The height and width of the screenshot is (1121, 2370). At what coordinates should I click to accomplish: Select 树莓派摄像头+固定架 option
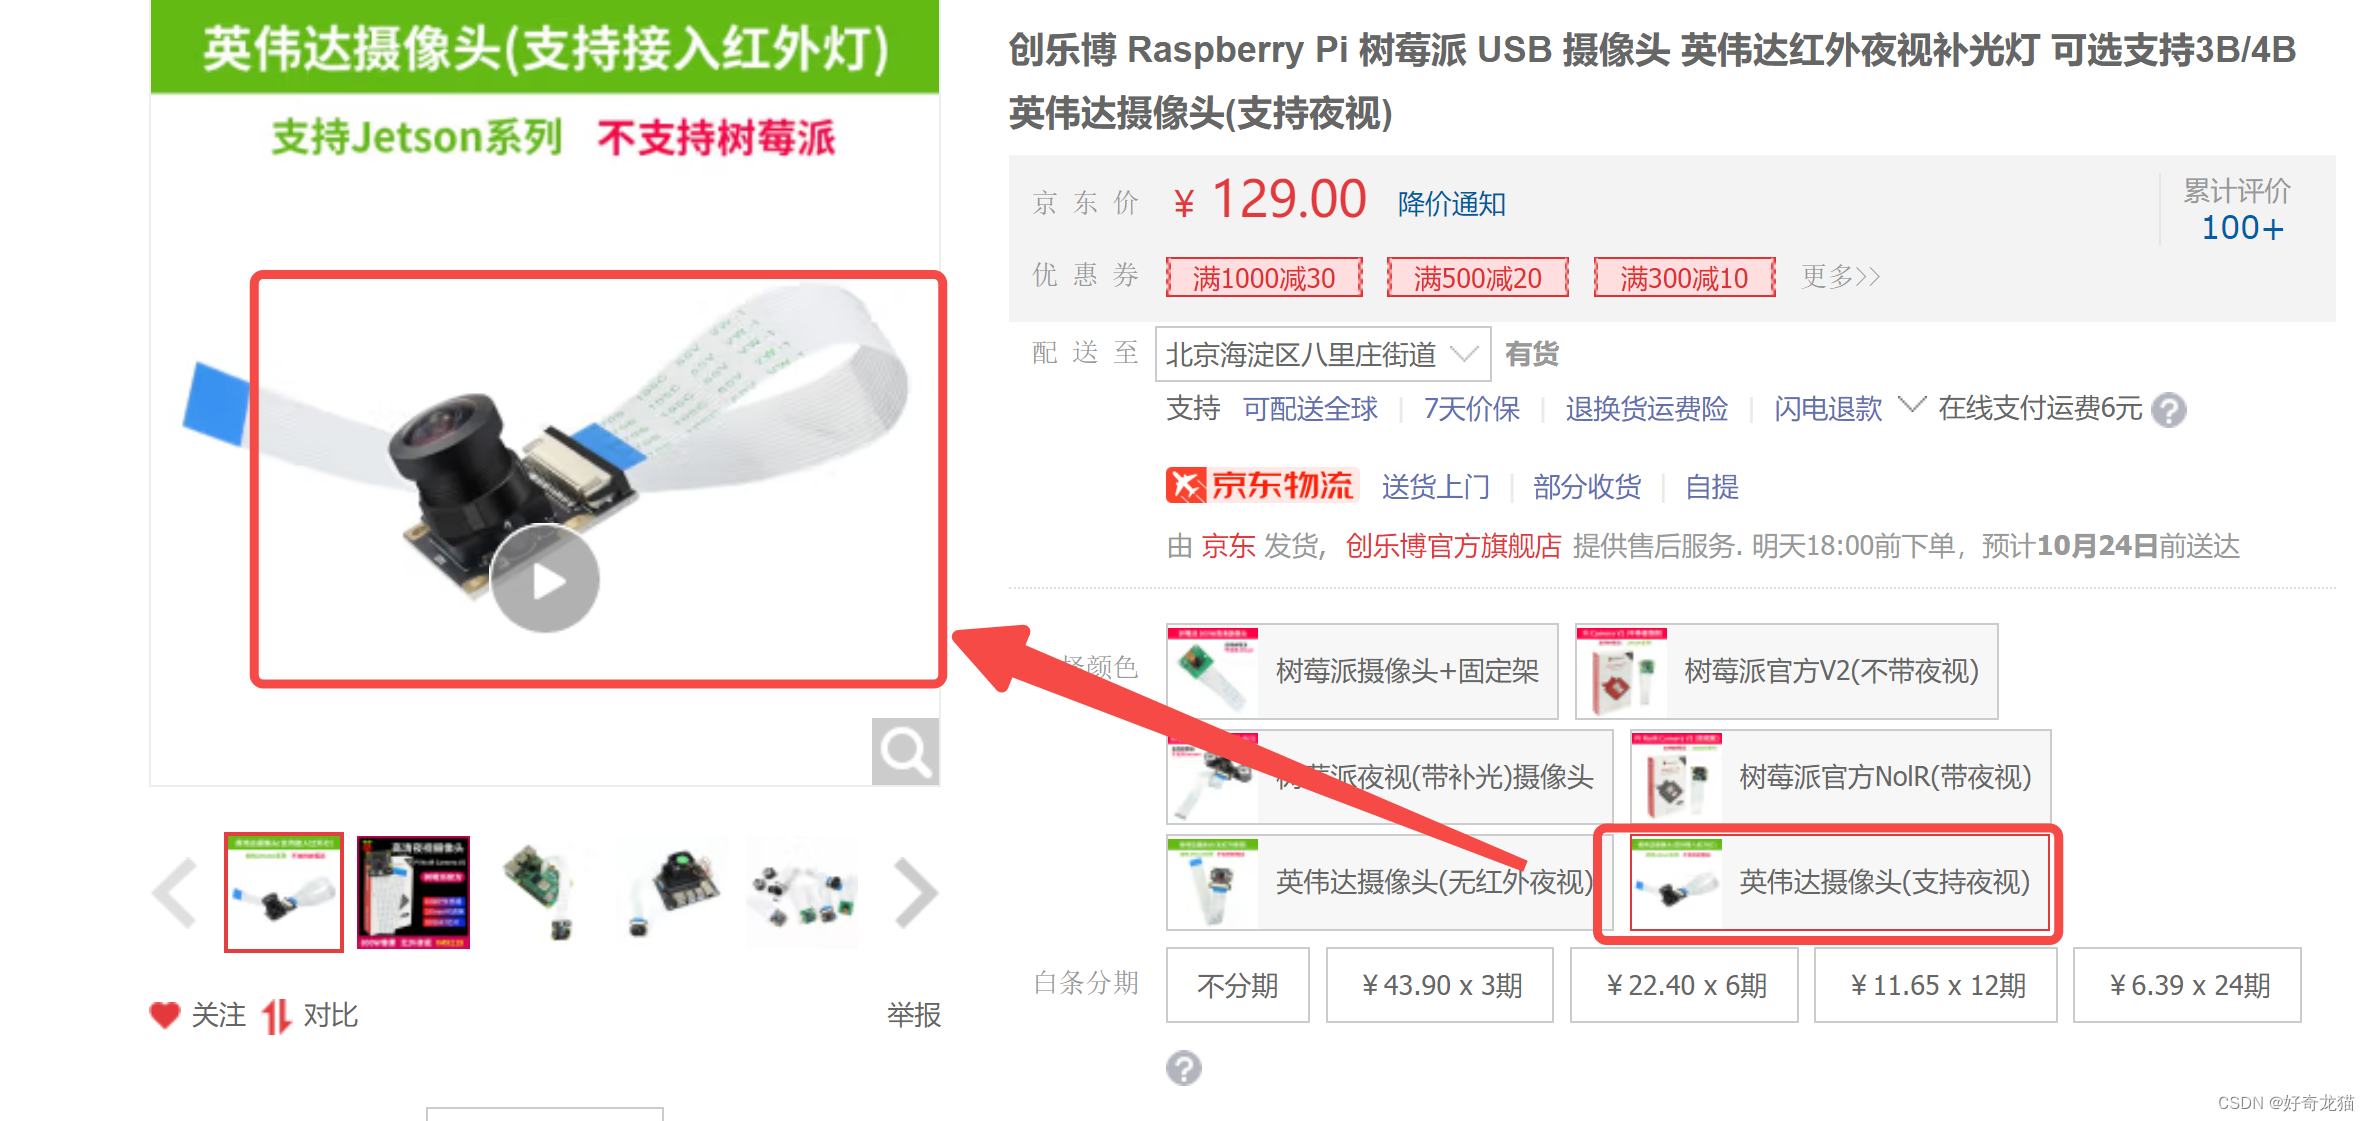click(x=1362, y=671)
